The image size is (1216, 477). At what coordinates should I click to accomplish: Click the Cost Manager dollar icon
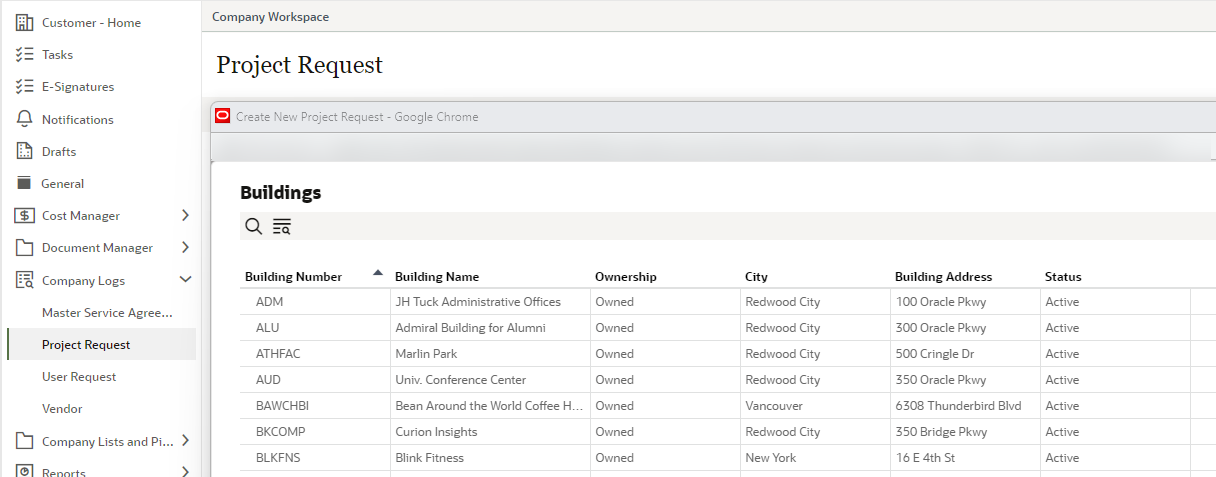coord(25,215)
